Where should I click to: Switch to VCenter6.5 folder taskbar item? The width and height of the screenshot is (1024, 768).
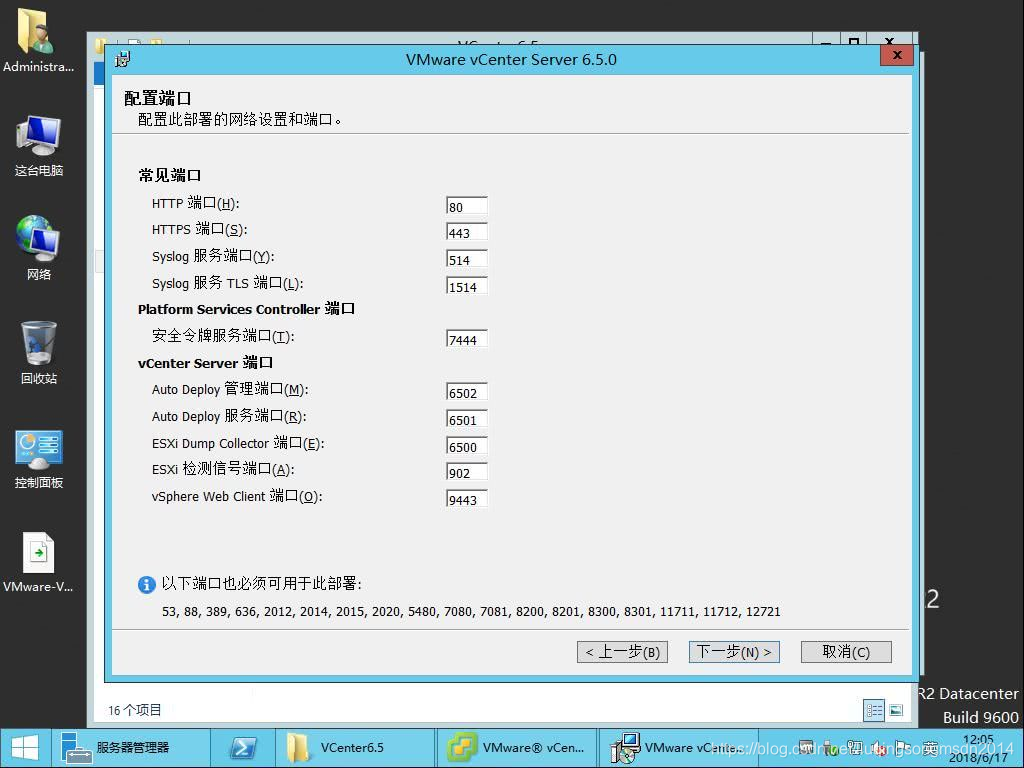click(x=355, y=748)
